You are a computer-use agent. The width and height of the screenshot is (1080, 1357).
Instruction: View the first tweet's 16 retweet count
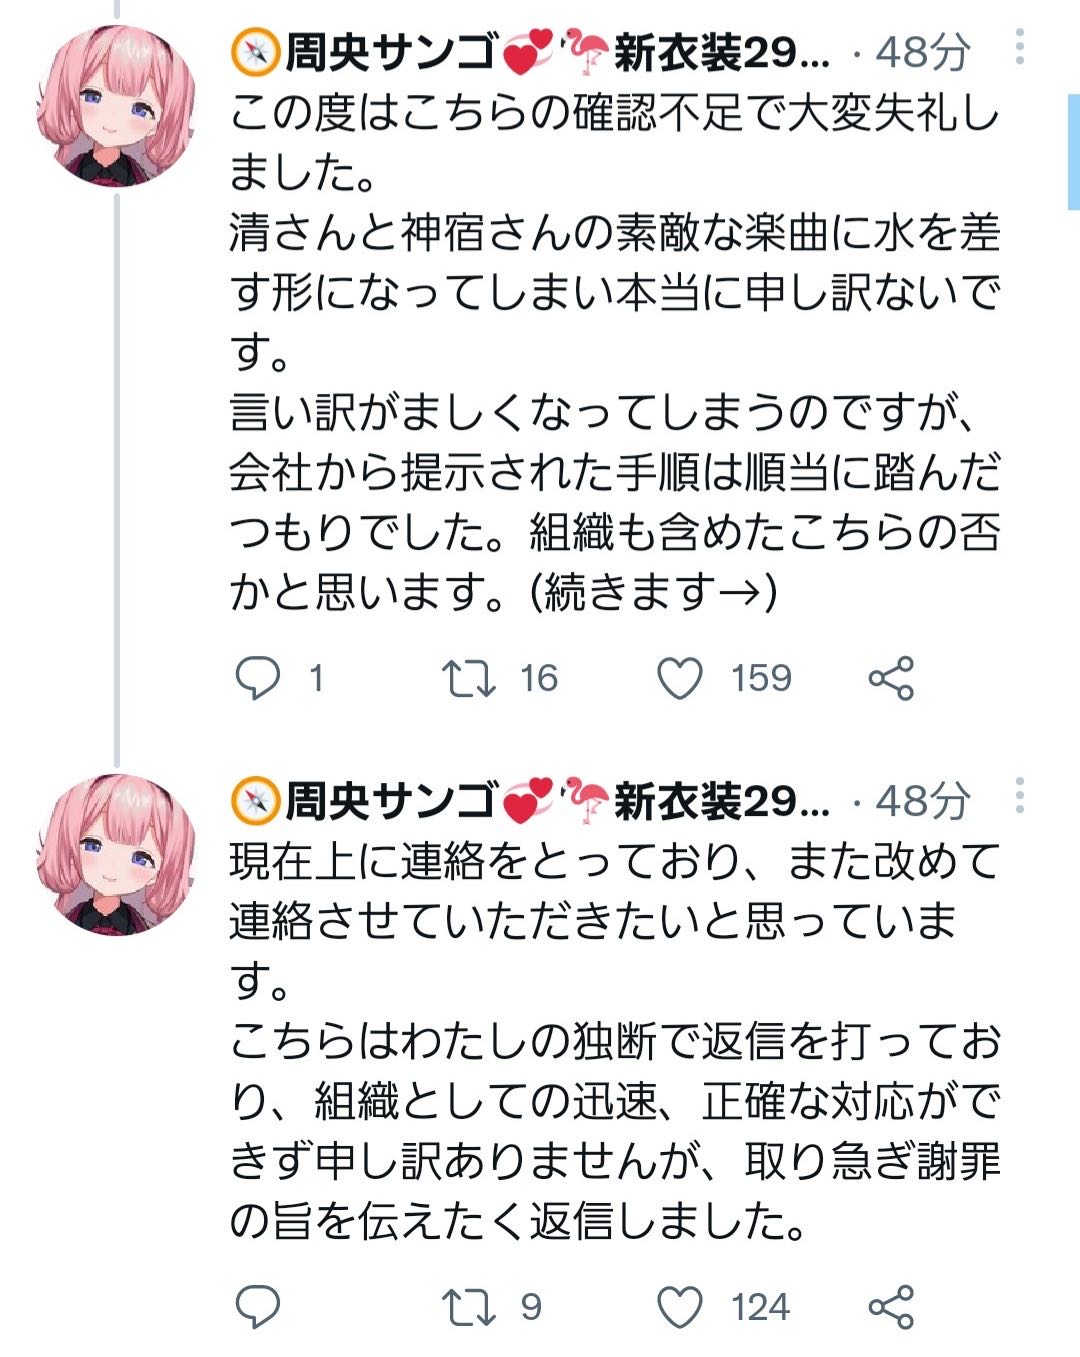click(538, 679)
